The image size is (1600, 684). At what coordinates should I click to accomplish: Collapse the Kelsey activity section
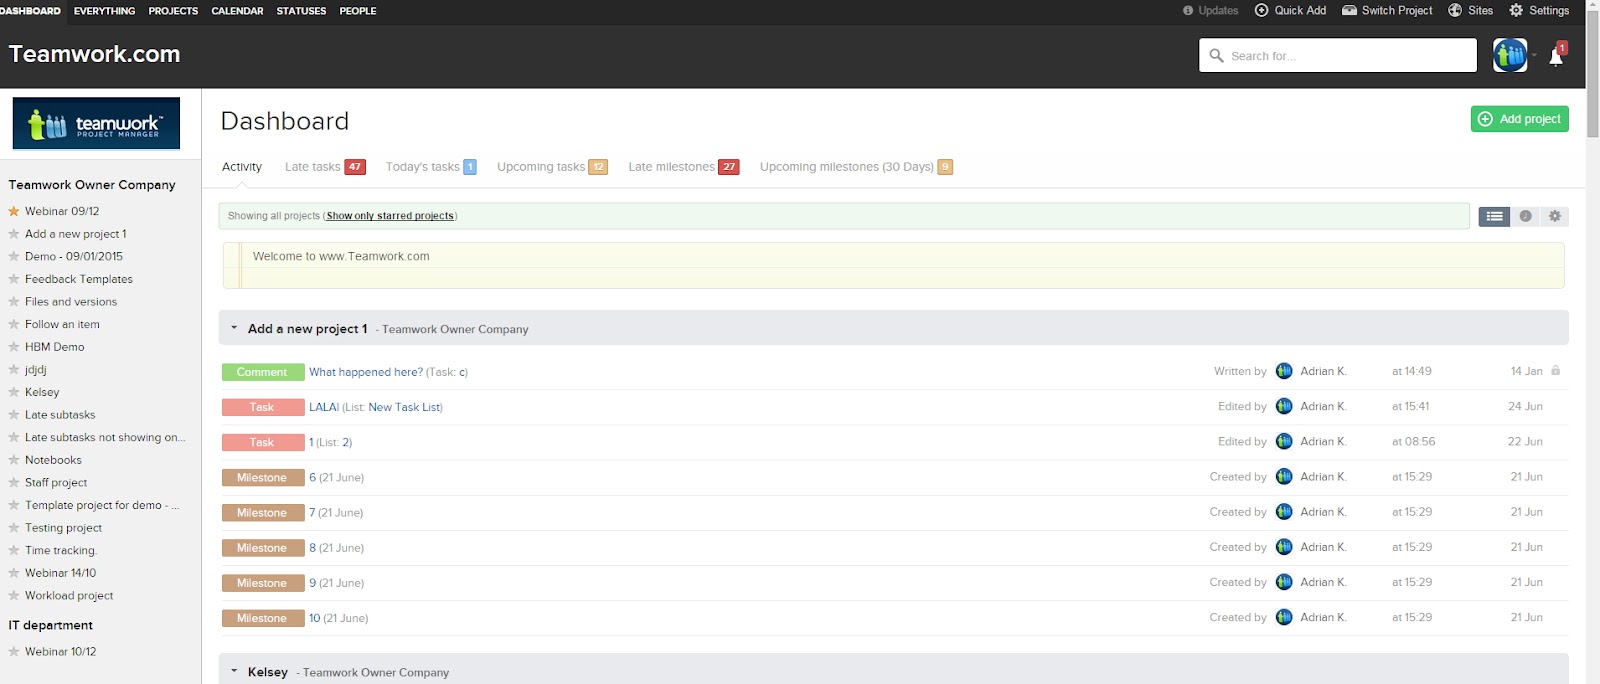click(x=234, y=671)
